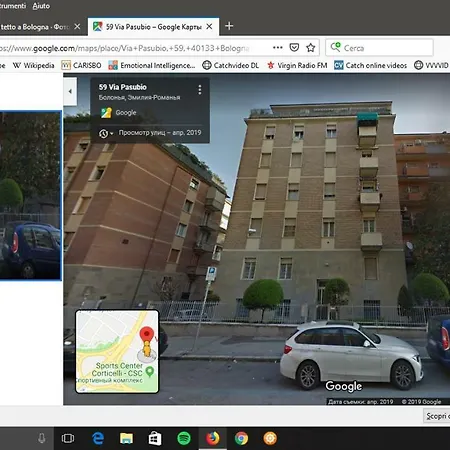450x450 pixels.
Task: Click the taskbar microphone icon
Action: coord(42,438)
